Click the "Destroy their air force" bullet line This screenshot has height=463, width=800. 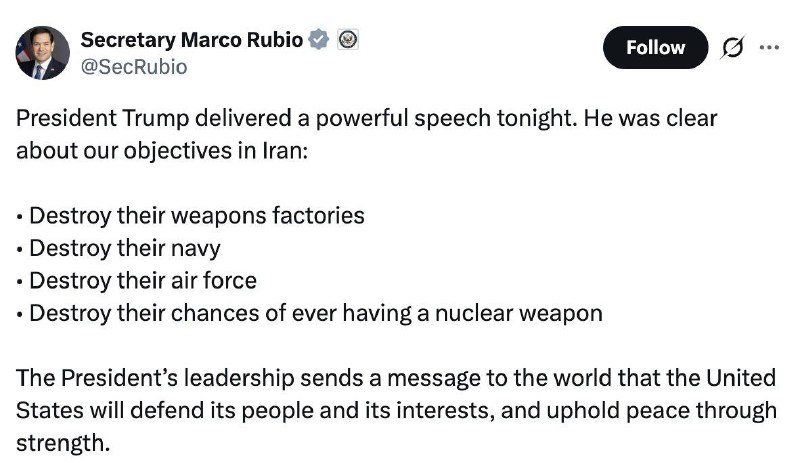(x=136, y=281)
